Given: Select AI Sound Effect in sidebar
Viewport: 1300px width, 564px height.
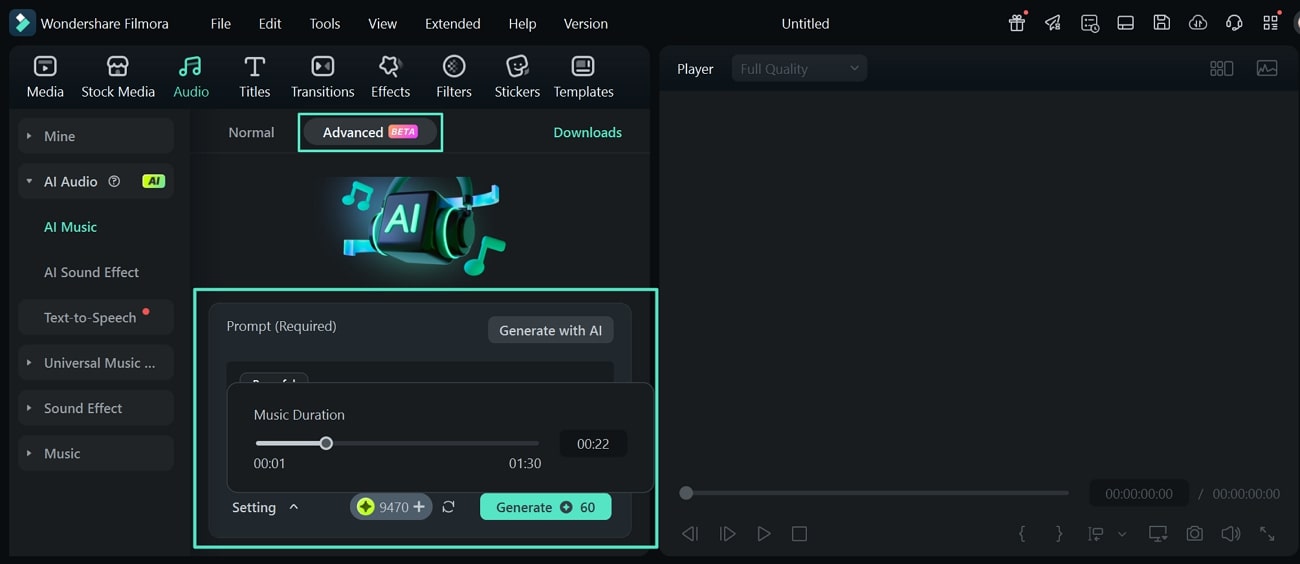Looking at the screenshot, I should (91, 272).
